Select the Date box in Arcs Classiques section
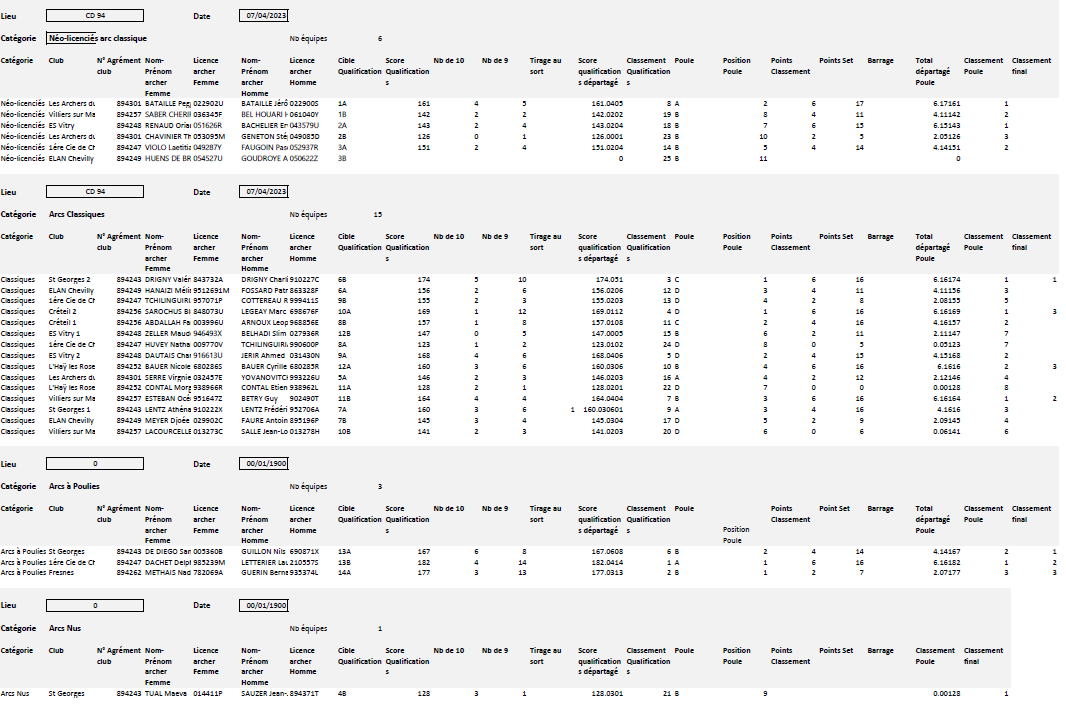1066x727 pixels. pos(264,191)
